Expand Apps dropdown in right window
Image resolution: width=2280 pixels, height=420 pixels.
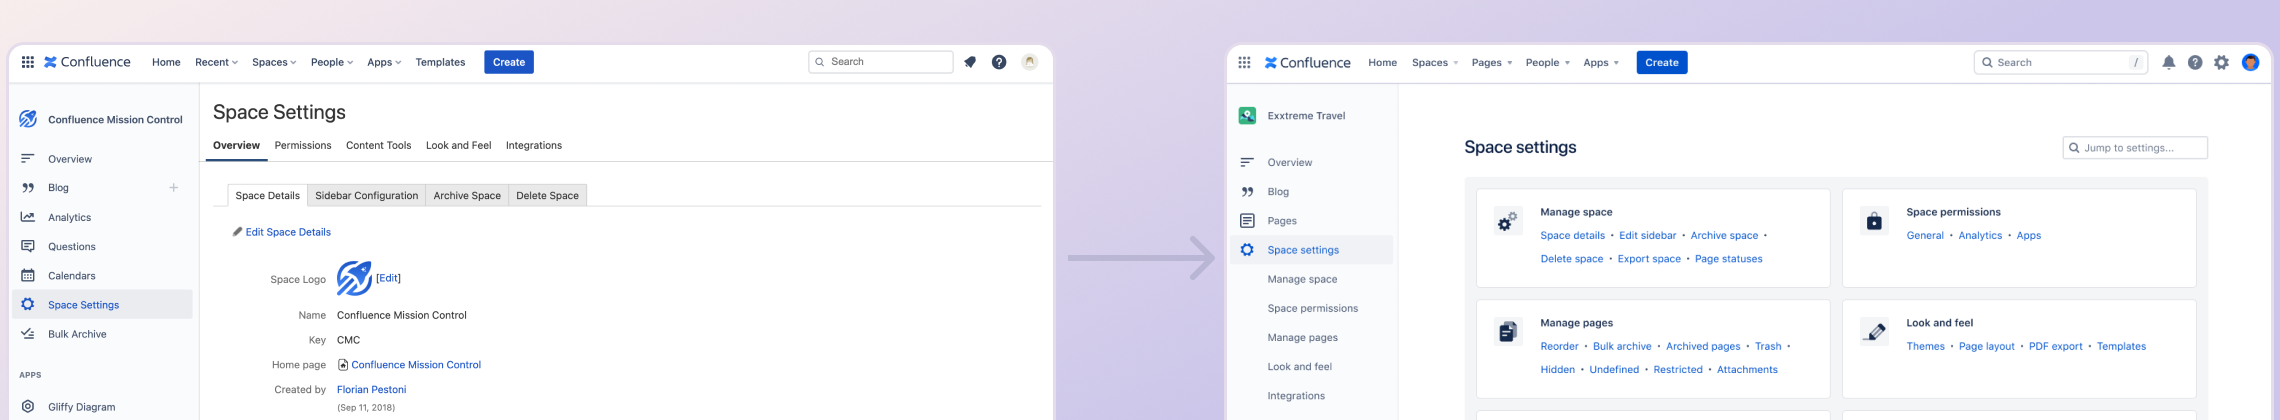(x=1601, y=63)
